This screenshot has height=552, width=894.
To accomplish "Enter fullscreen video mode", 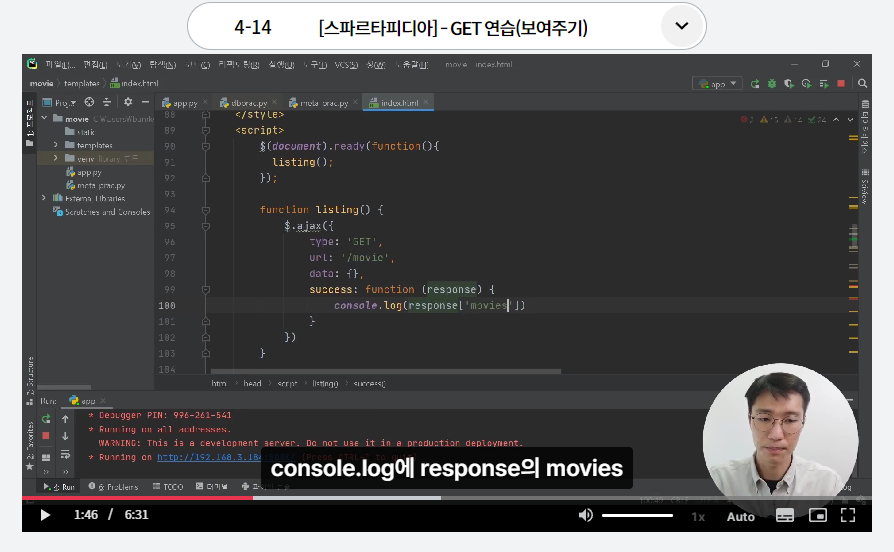I will tap(848, 516).
